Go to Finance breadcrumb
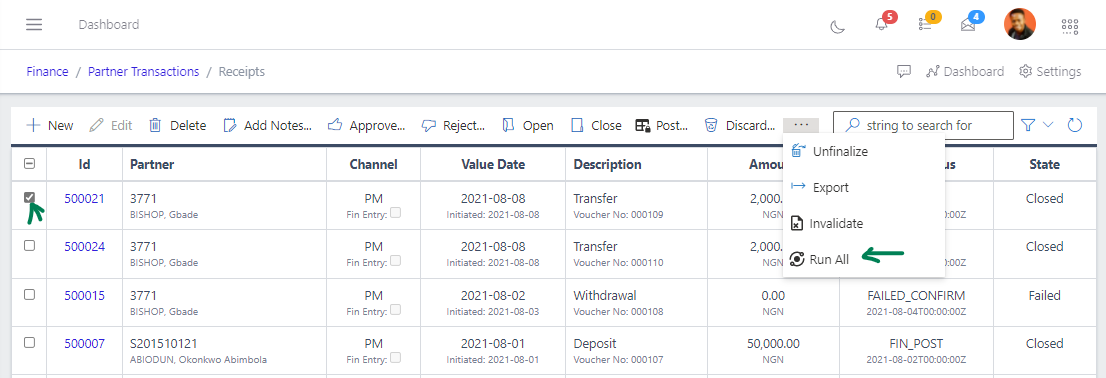Image resolution: width=1106 pixels, height=378 pixels. point(47,71)
